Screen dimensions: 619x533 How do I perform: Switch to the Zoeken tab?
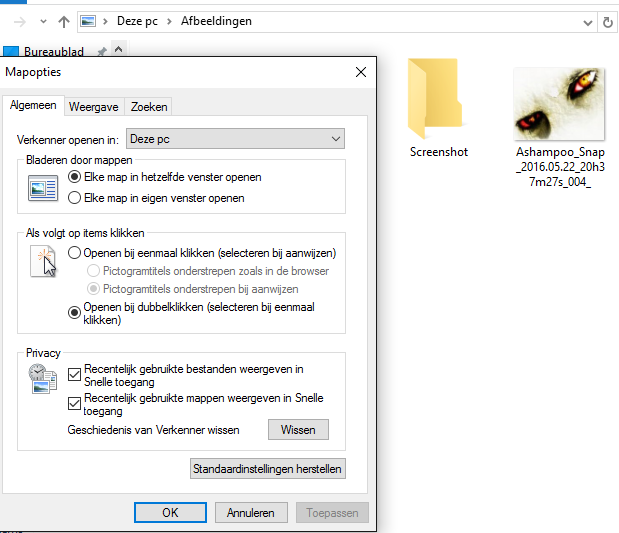pyautogui.click(x=149, y=107)
